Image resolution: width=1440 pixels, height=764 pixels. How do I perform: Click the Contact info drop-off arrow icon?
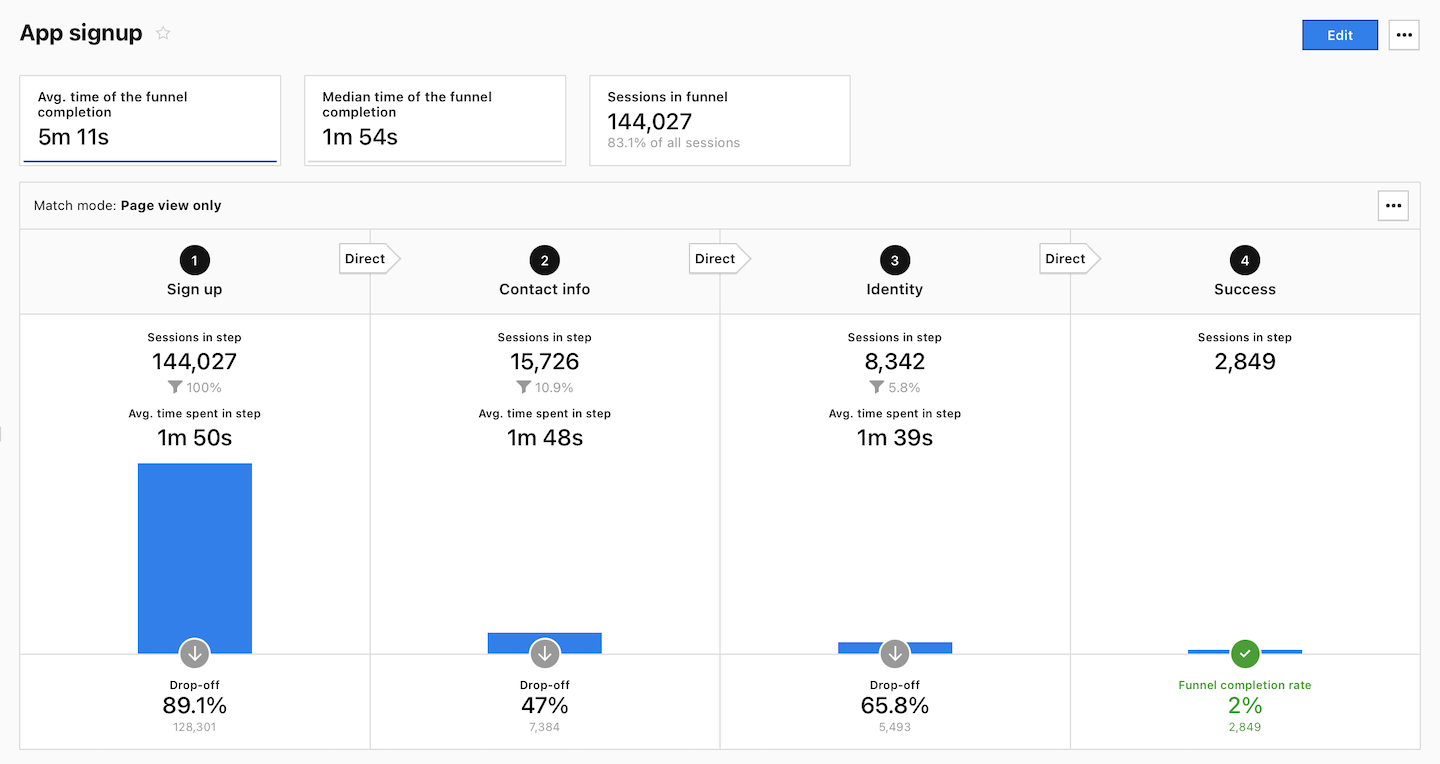click(545, 654)
